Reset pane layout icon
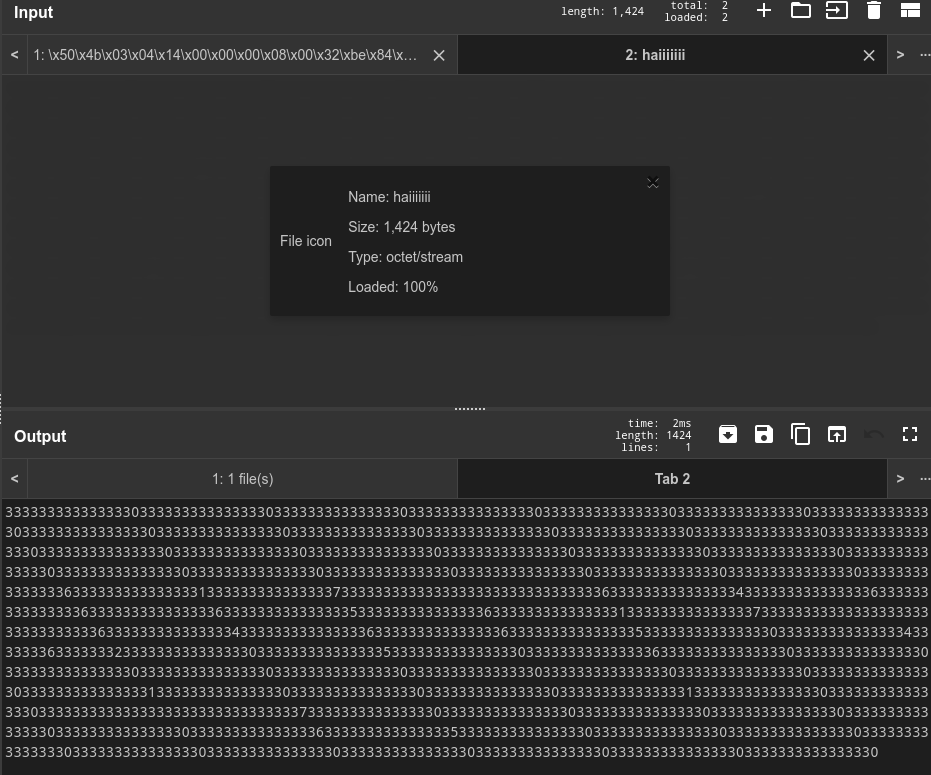The image size is (931, 775). click(x=909, y=11)
